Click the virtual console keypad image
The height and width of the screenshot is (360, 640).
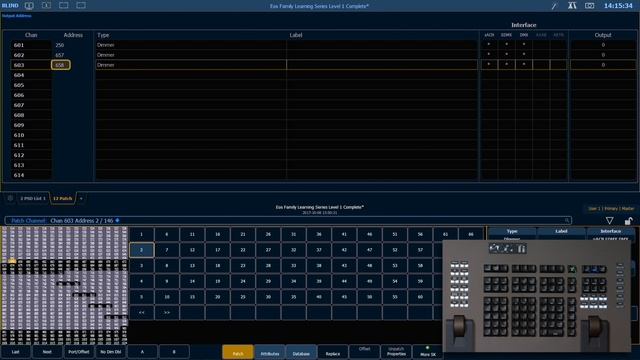(537, 296)
